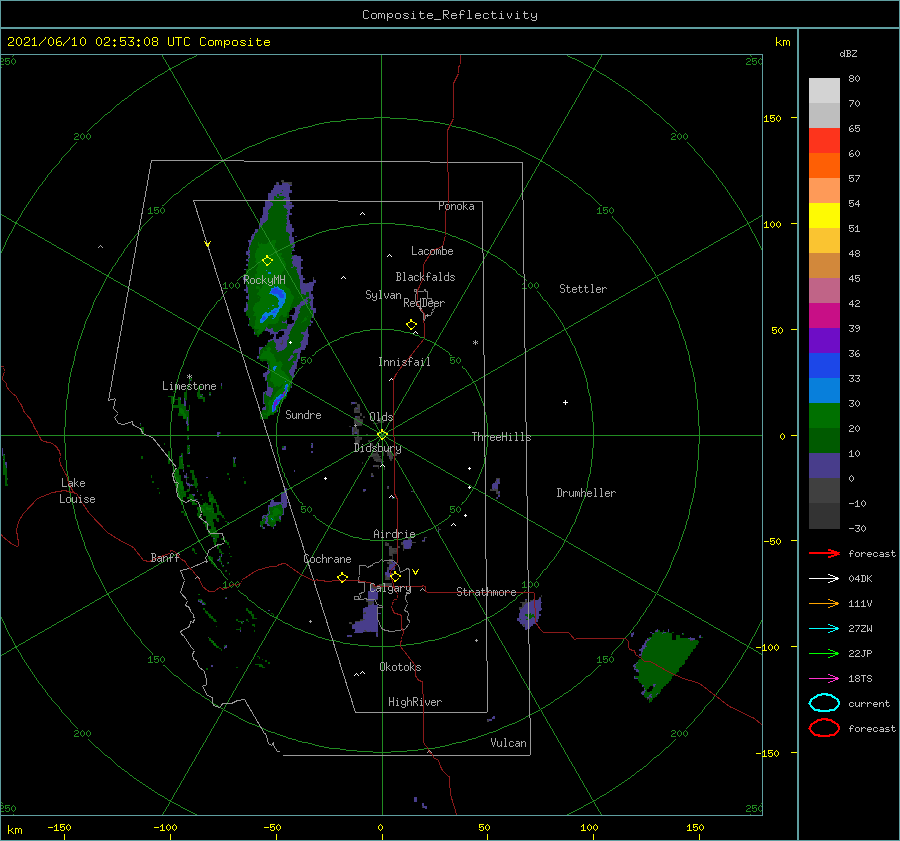Click the magenta dBZ color swatch
900x841 pixels.
coord(824,315)
